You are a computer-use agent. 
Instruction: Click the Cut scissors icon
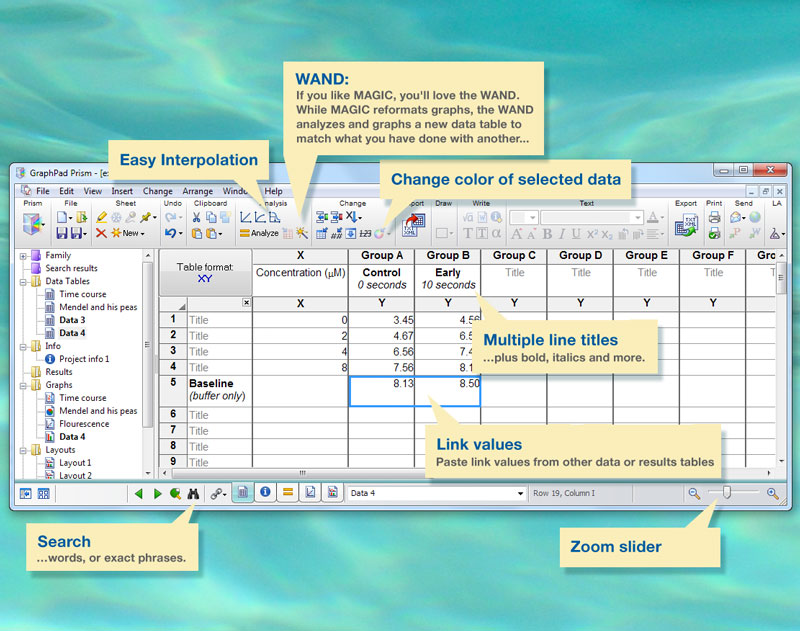pyautogui.click(x=196, y=217)
